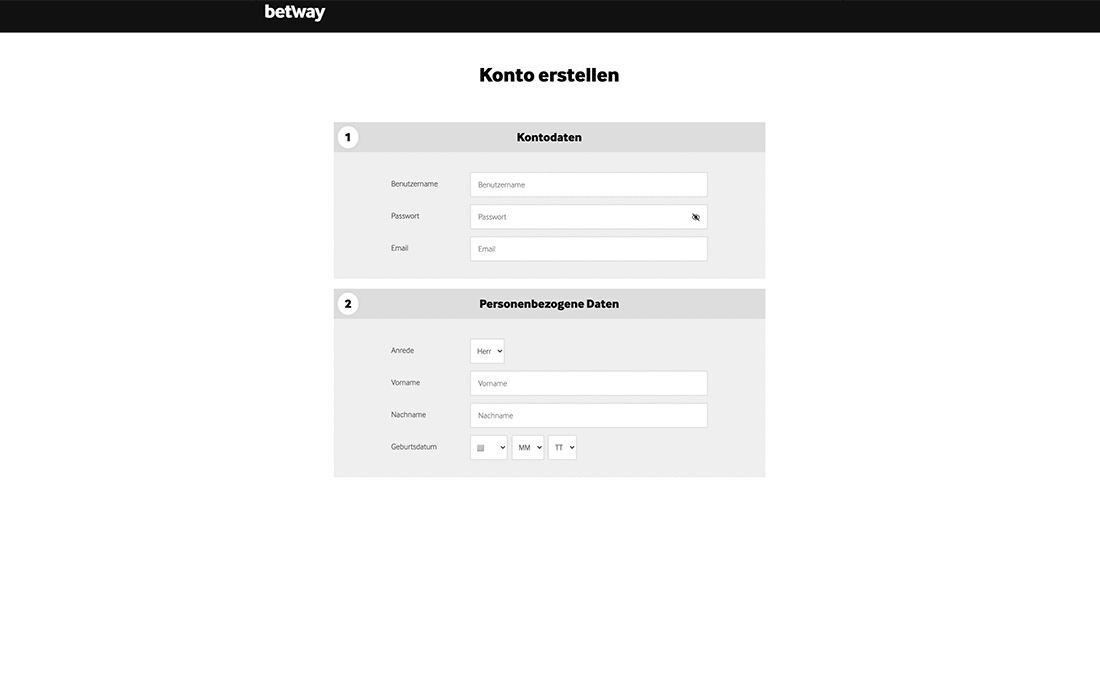Click inside the Vorname input field
1100x700 pixels.
[x=588, y=383]
